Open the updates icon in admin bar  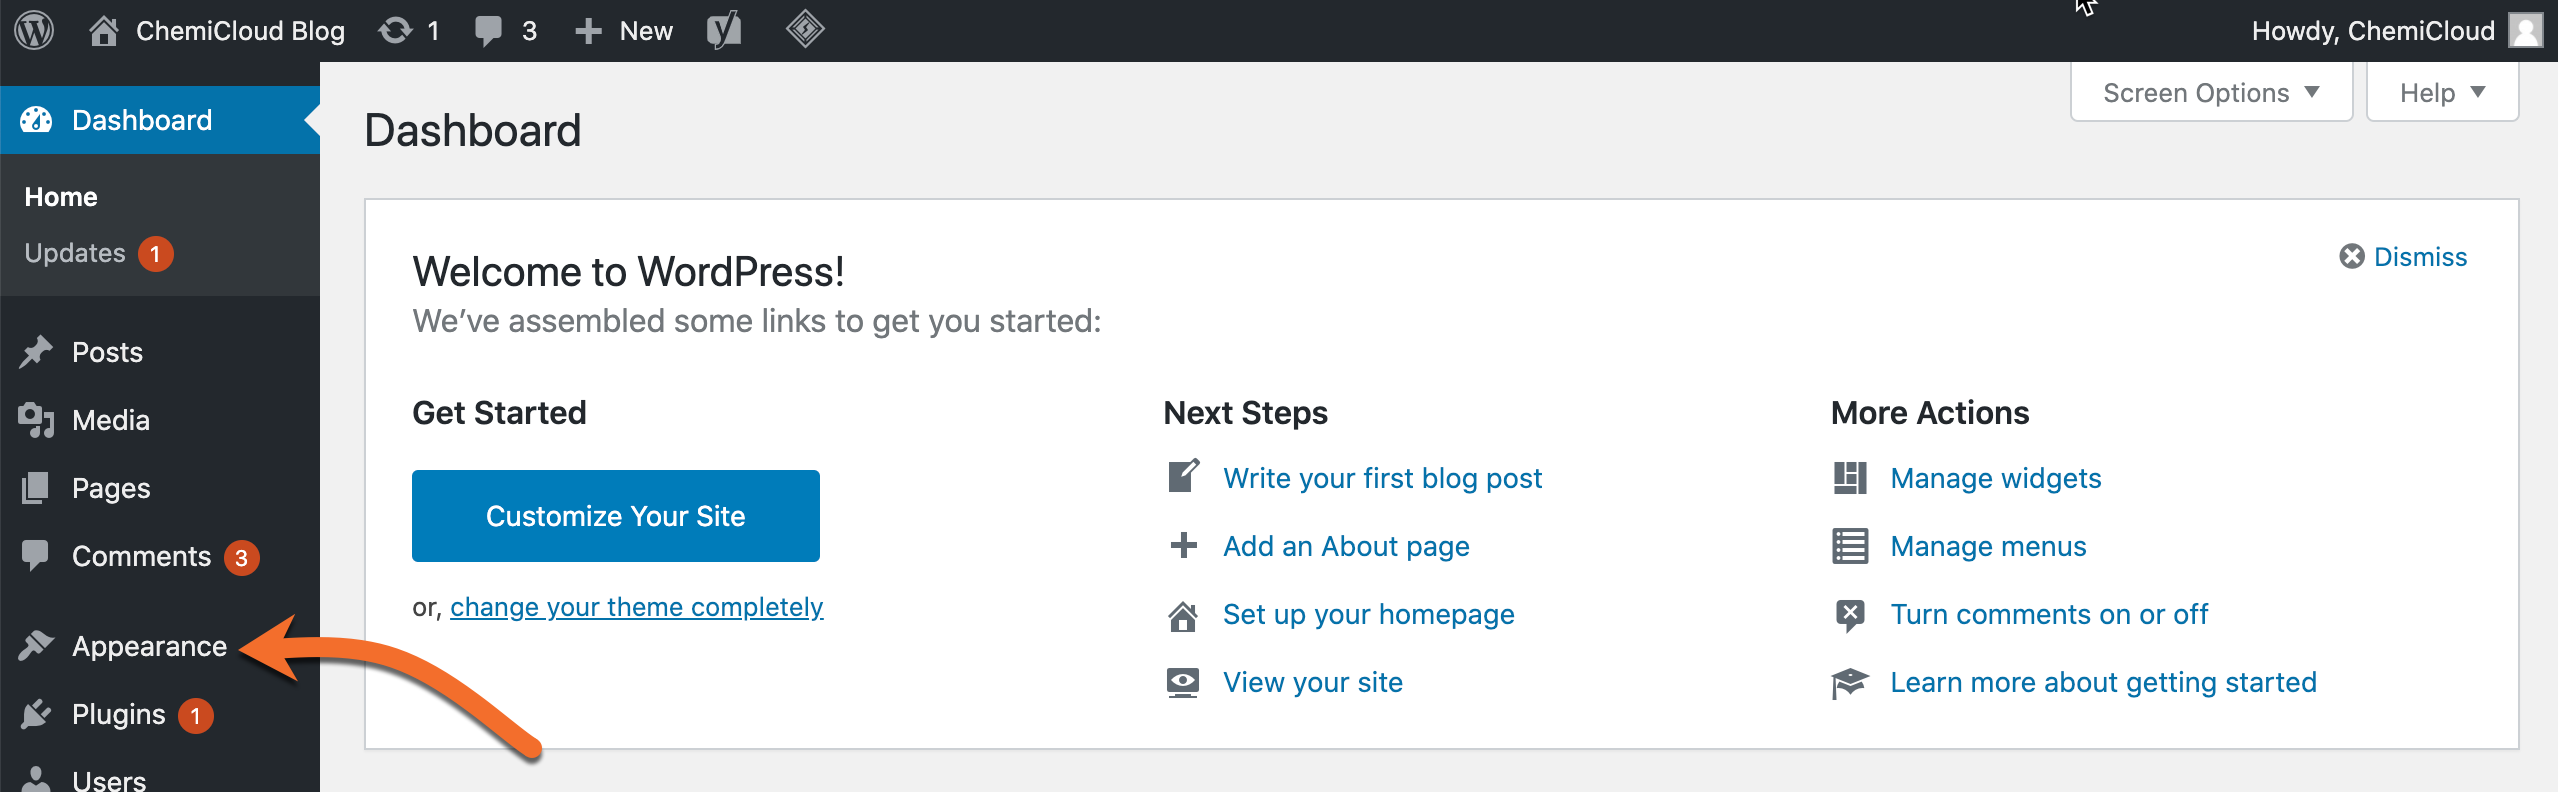pos(396,30)
